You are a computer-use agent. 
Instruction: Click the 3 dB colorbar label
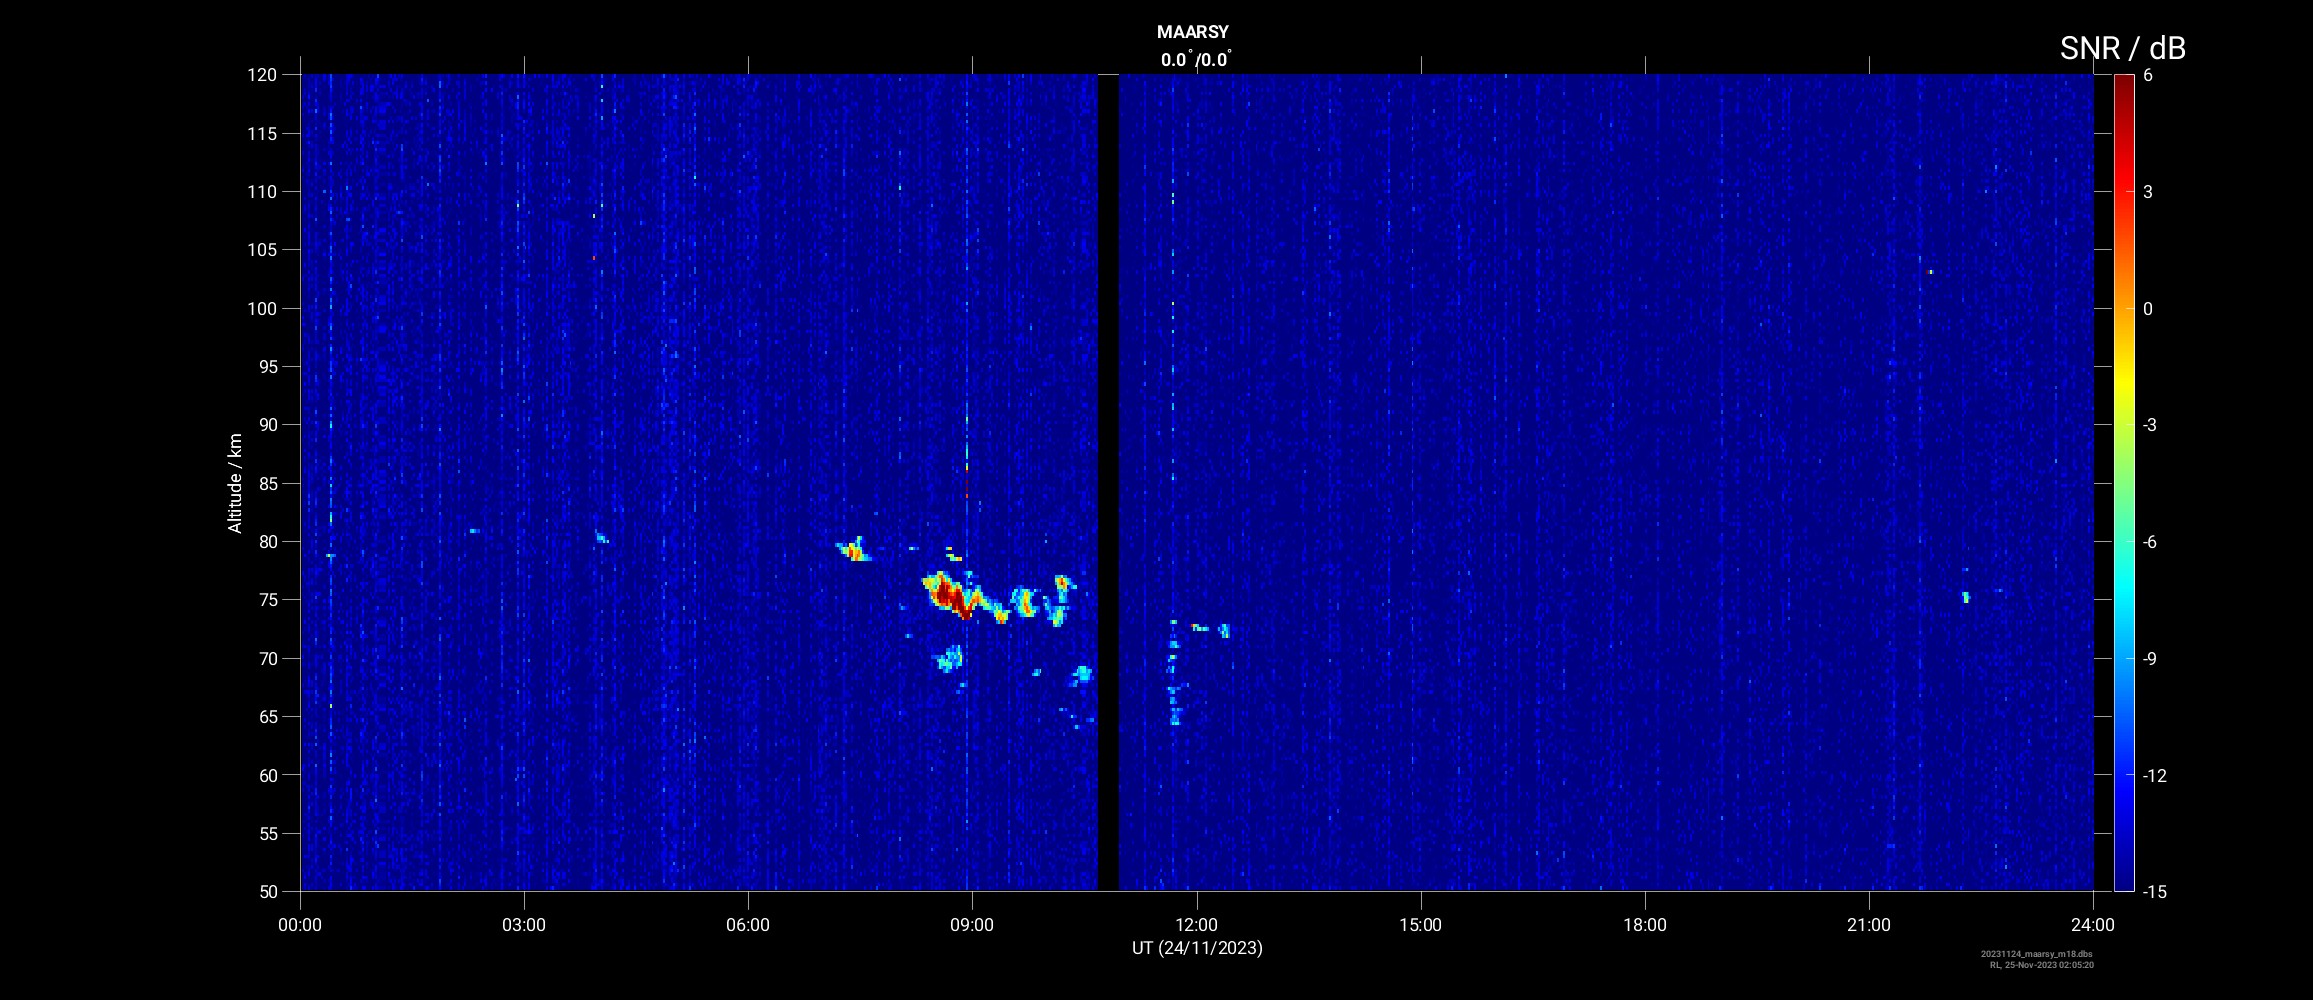(x=2148, y=192)
